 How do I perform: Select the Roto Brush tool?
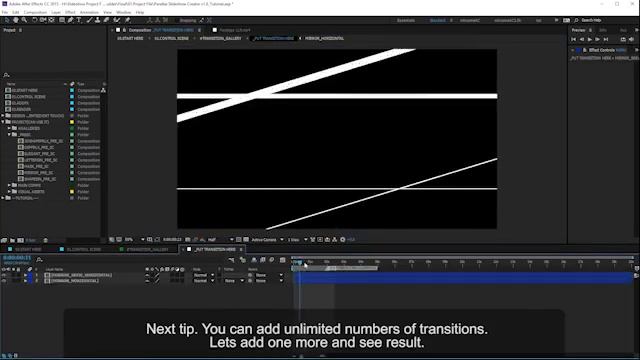[117, 20]
